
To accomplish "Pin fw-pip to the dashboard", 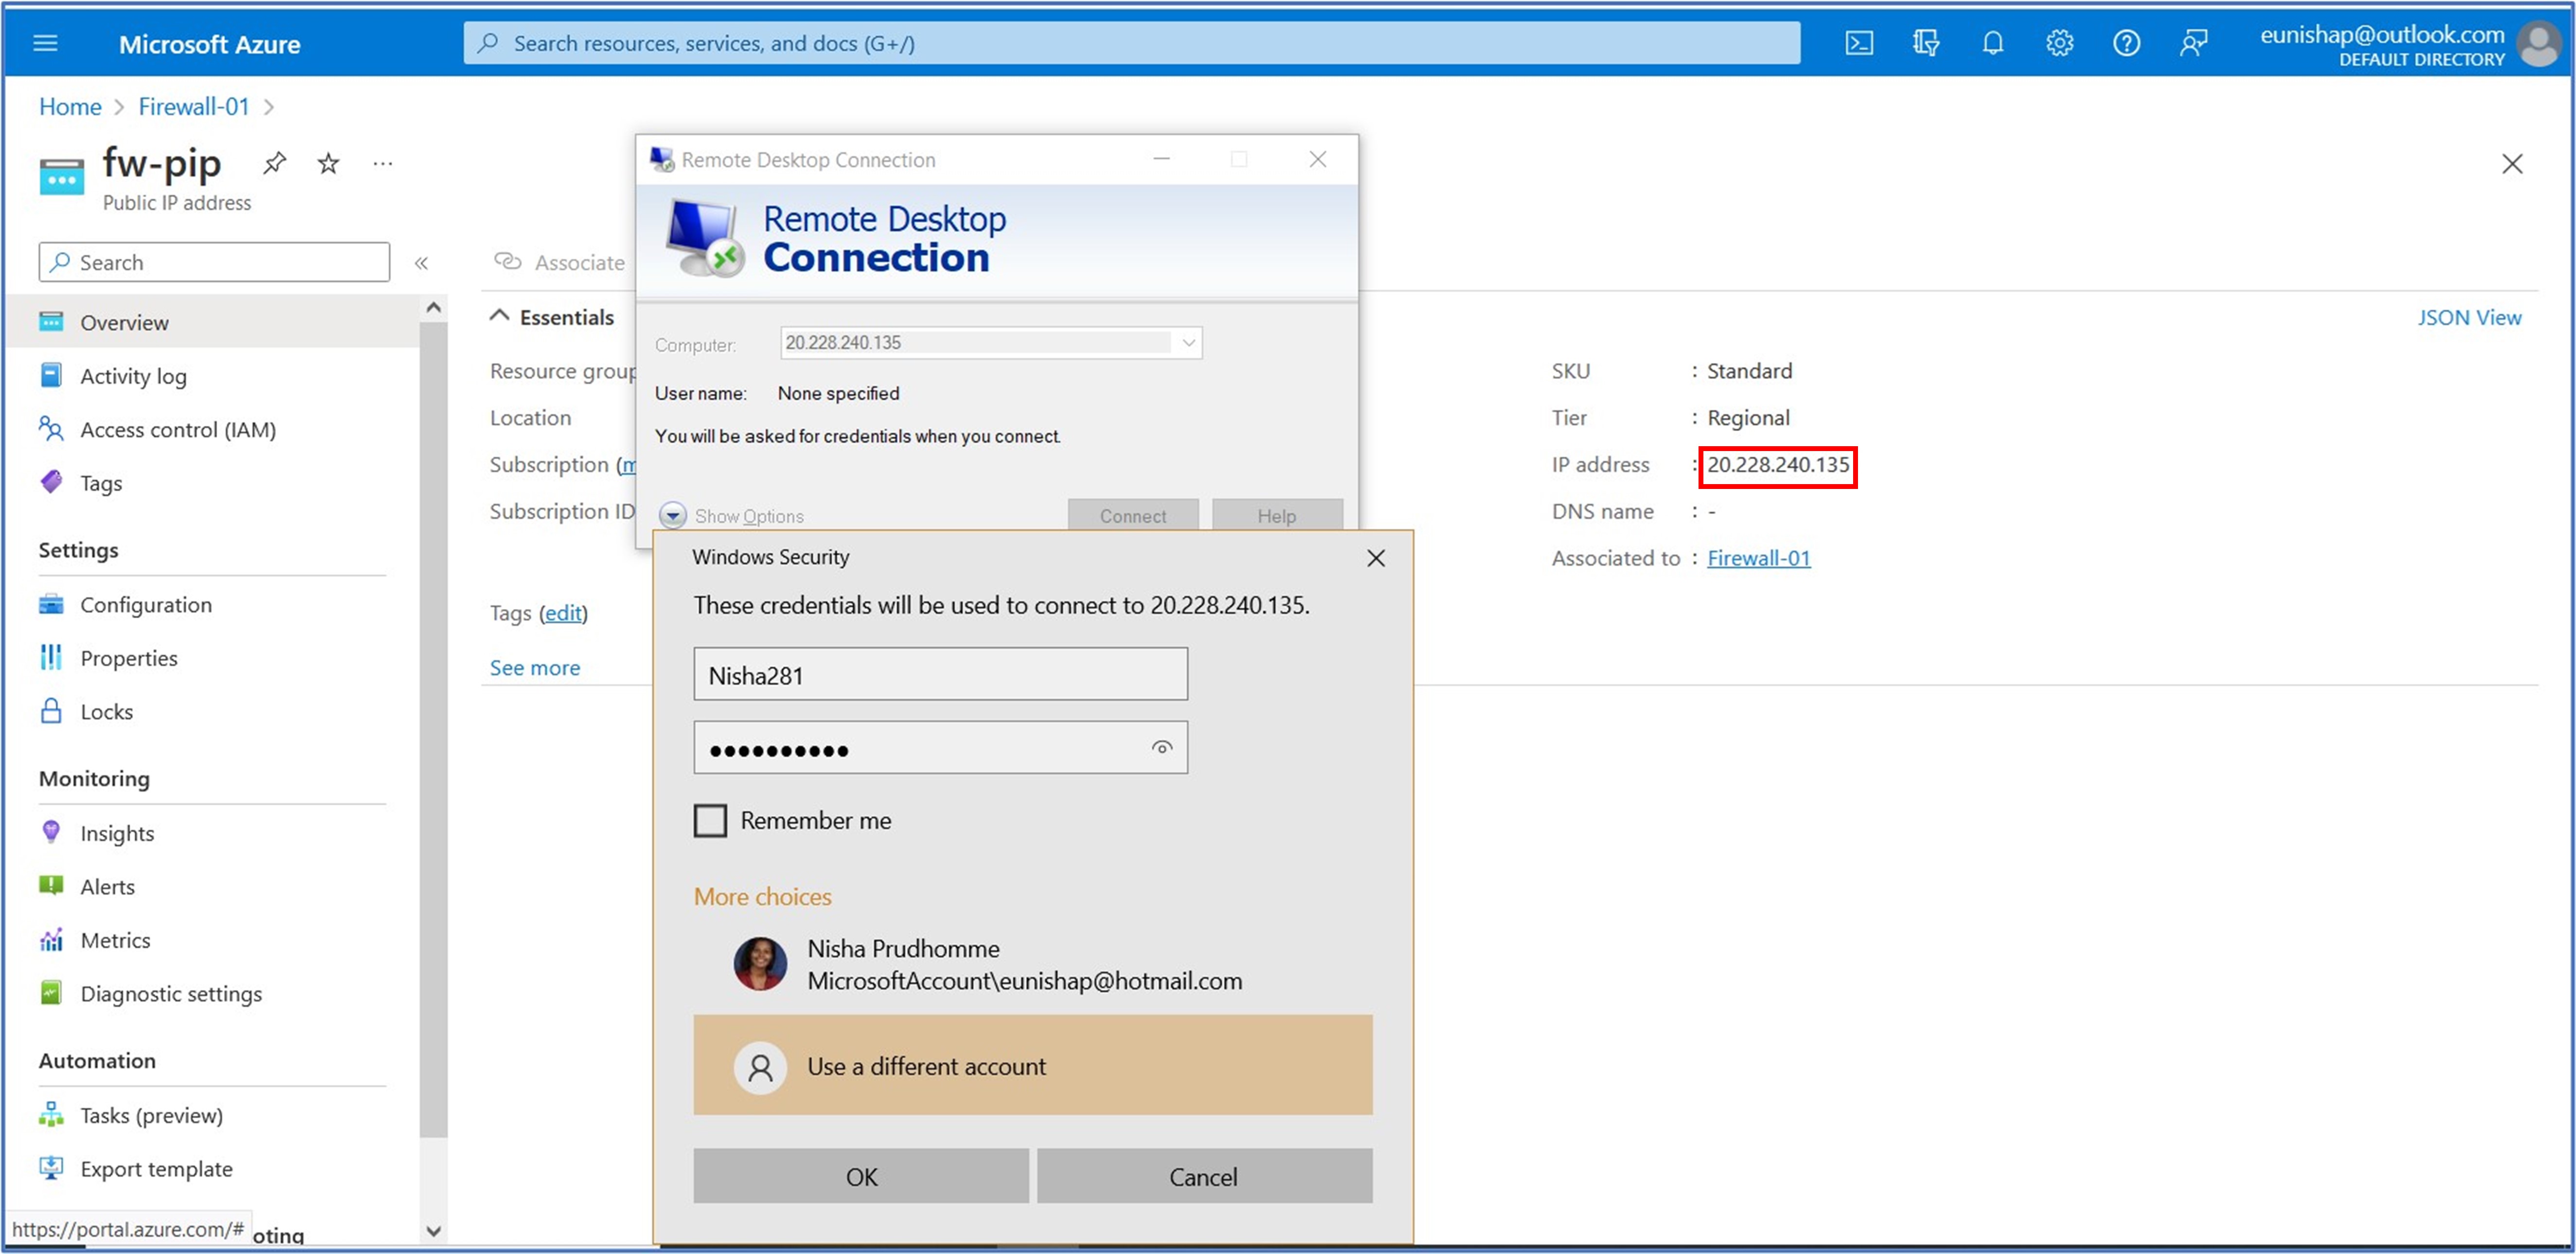I will pos(274,163).
